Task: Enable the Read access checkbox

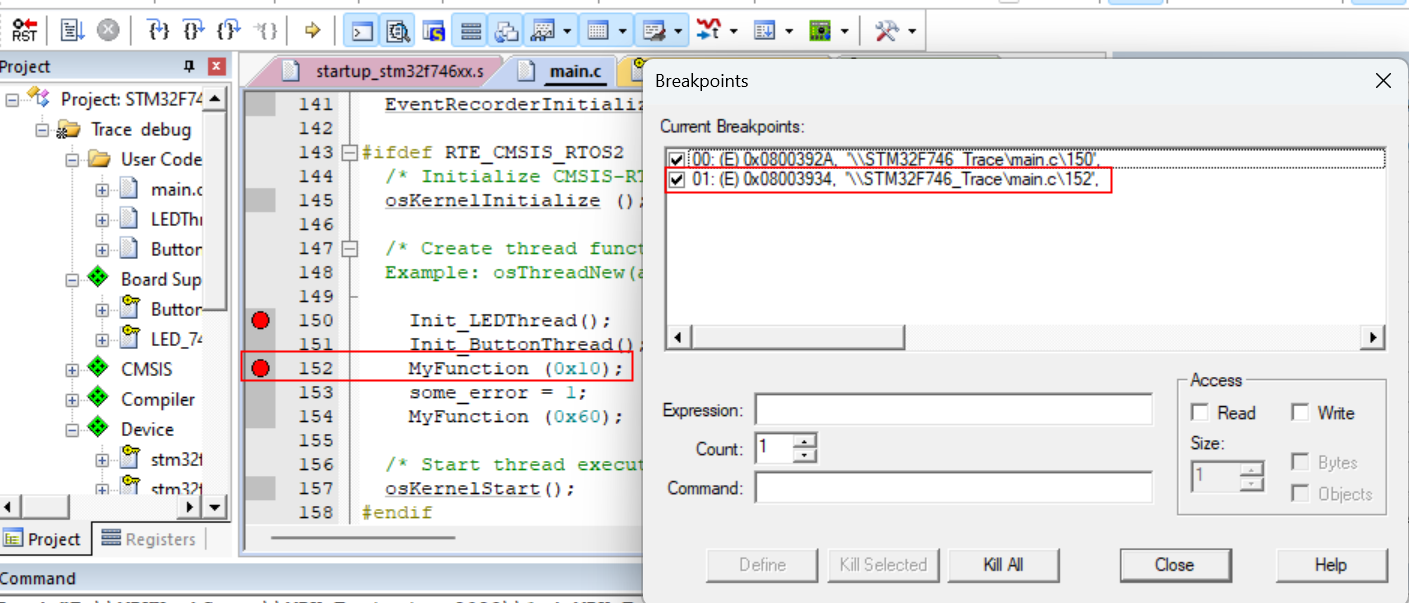Action: (1199, 413)
